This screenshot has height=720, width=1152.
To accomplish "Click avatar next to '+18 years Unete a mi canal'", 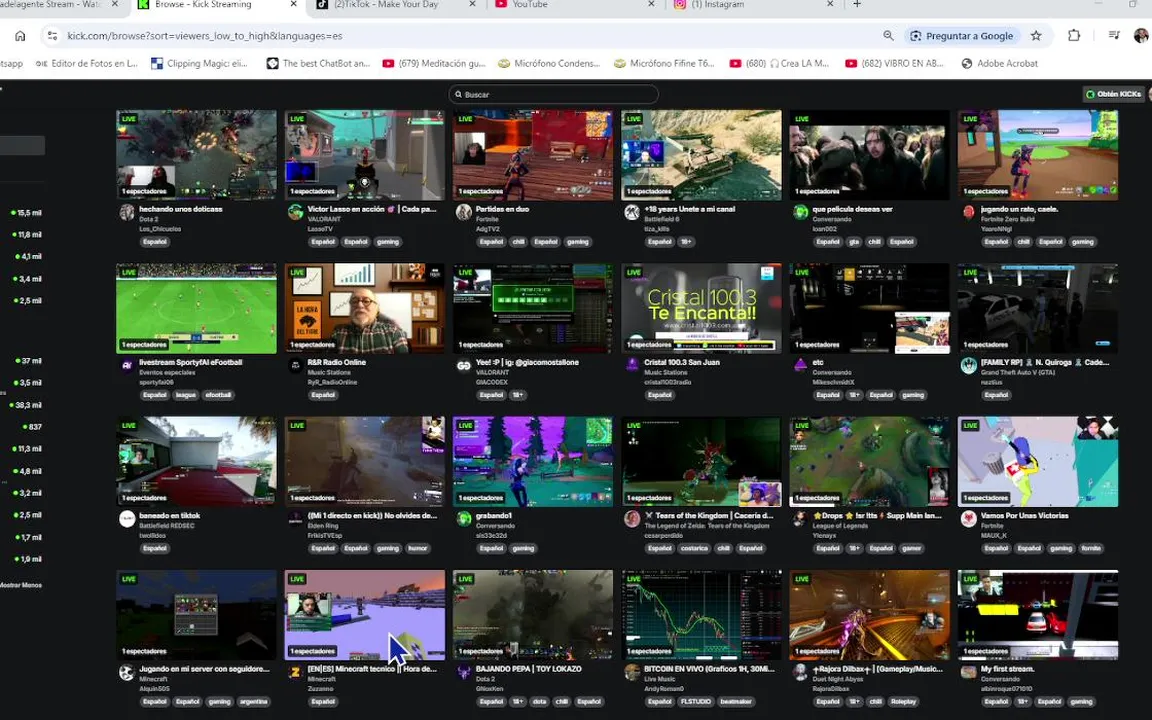I will point(632,212).
